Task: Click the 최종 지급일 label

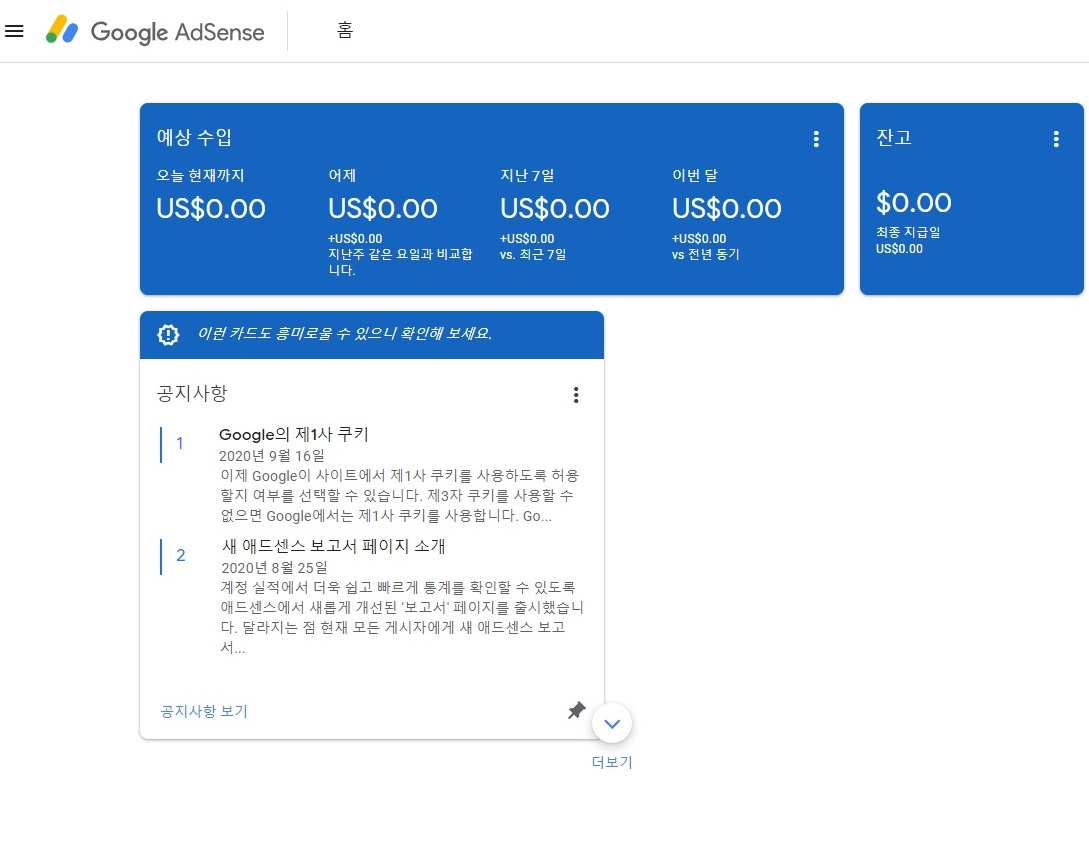Action: point(908,232)
